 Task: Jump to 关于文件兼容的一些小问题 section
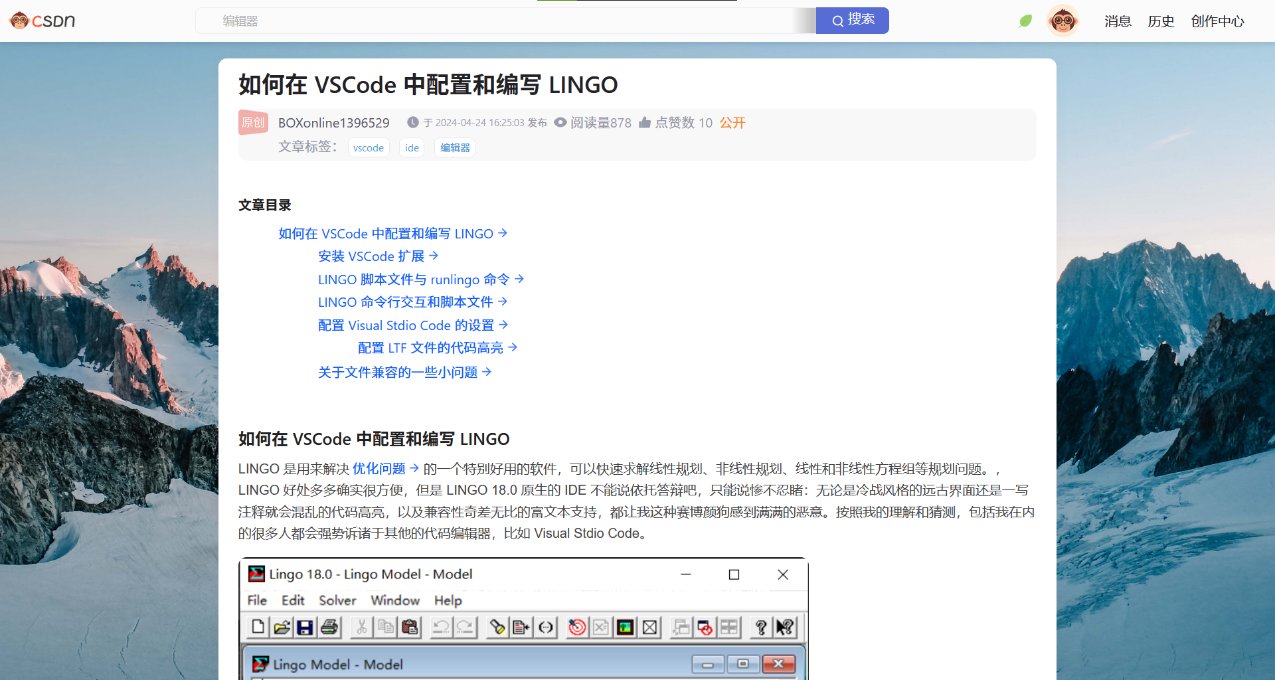pyautogui.click(x=405, y=372)
